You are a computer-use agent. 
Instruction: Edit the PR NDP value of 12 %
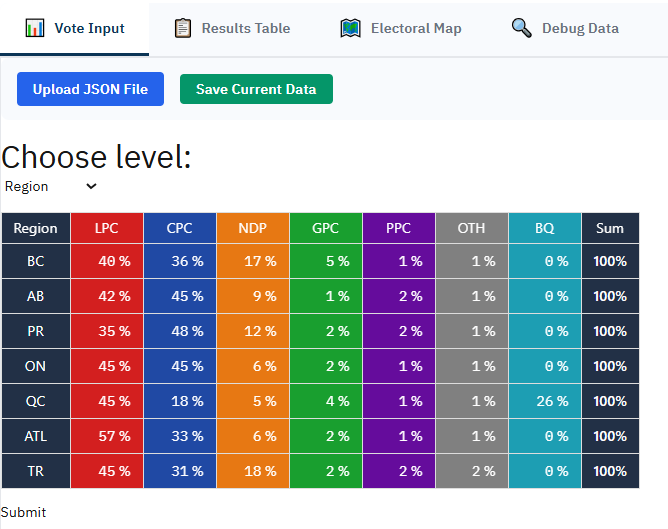point(253,331)
